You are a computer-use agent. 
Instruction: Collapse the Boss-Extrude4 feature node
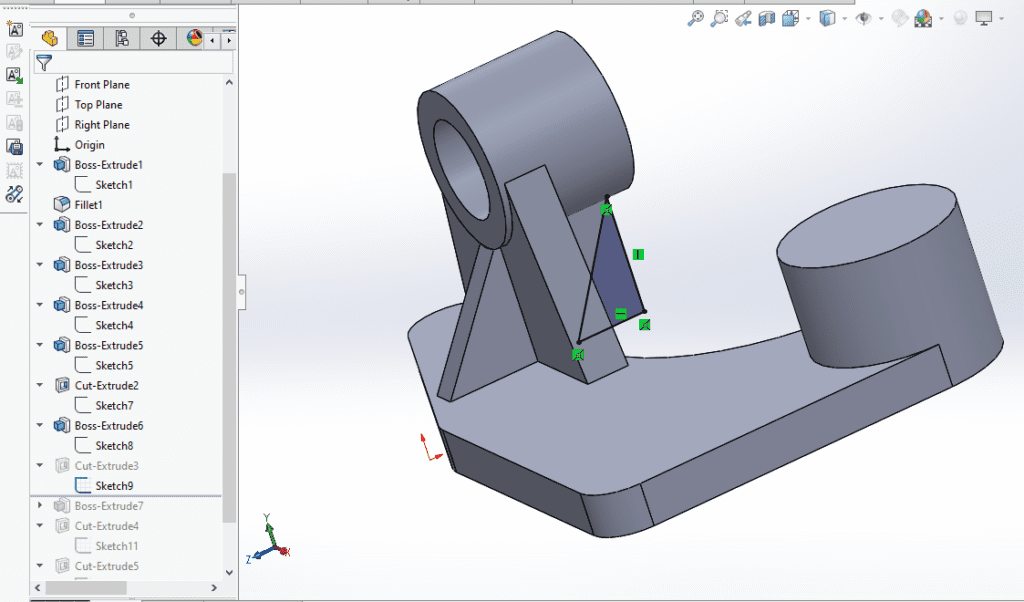(x=40, y=305)
